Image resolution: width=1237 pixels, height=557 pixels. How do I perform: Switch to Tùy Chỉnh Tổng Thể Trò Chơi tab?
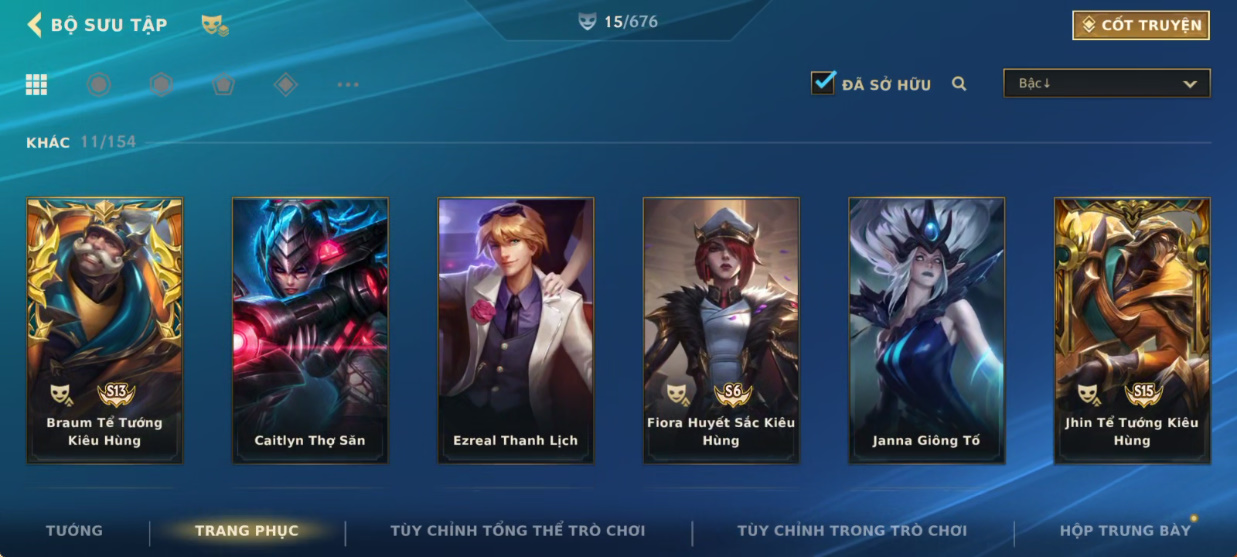518,530
